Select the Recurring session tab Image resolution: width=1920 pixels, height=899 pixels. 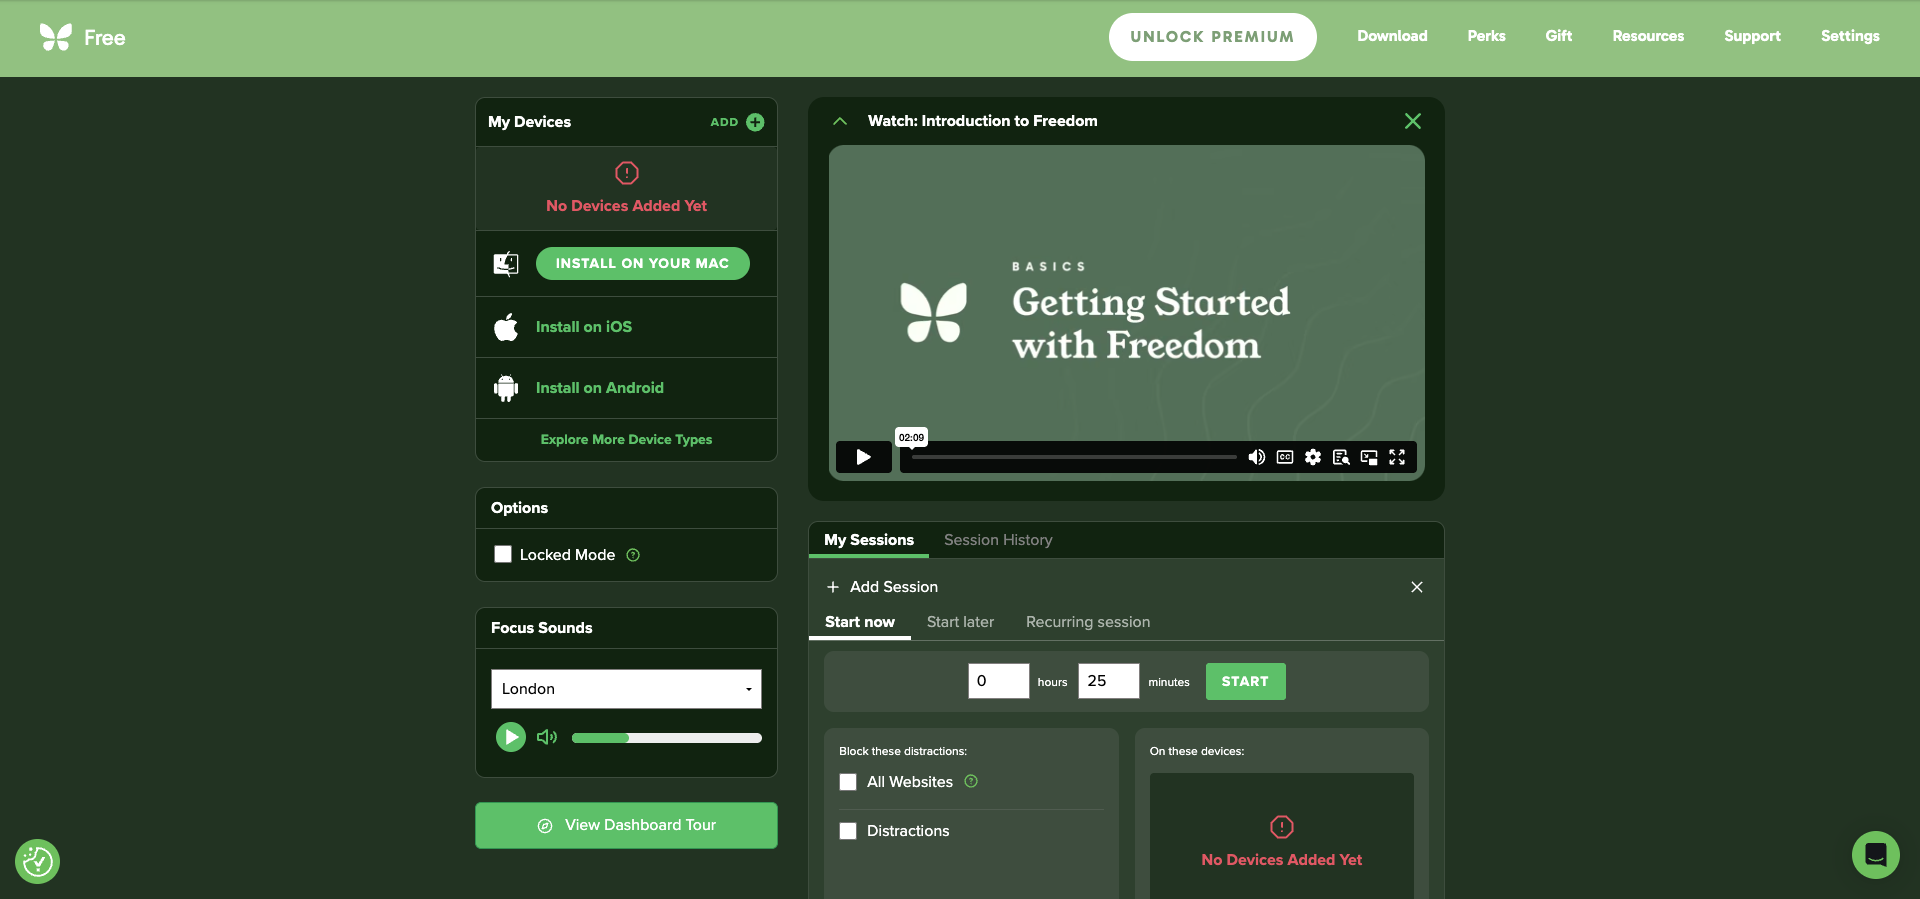[x=1088, y=622]
